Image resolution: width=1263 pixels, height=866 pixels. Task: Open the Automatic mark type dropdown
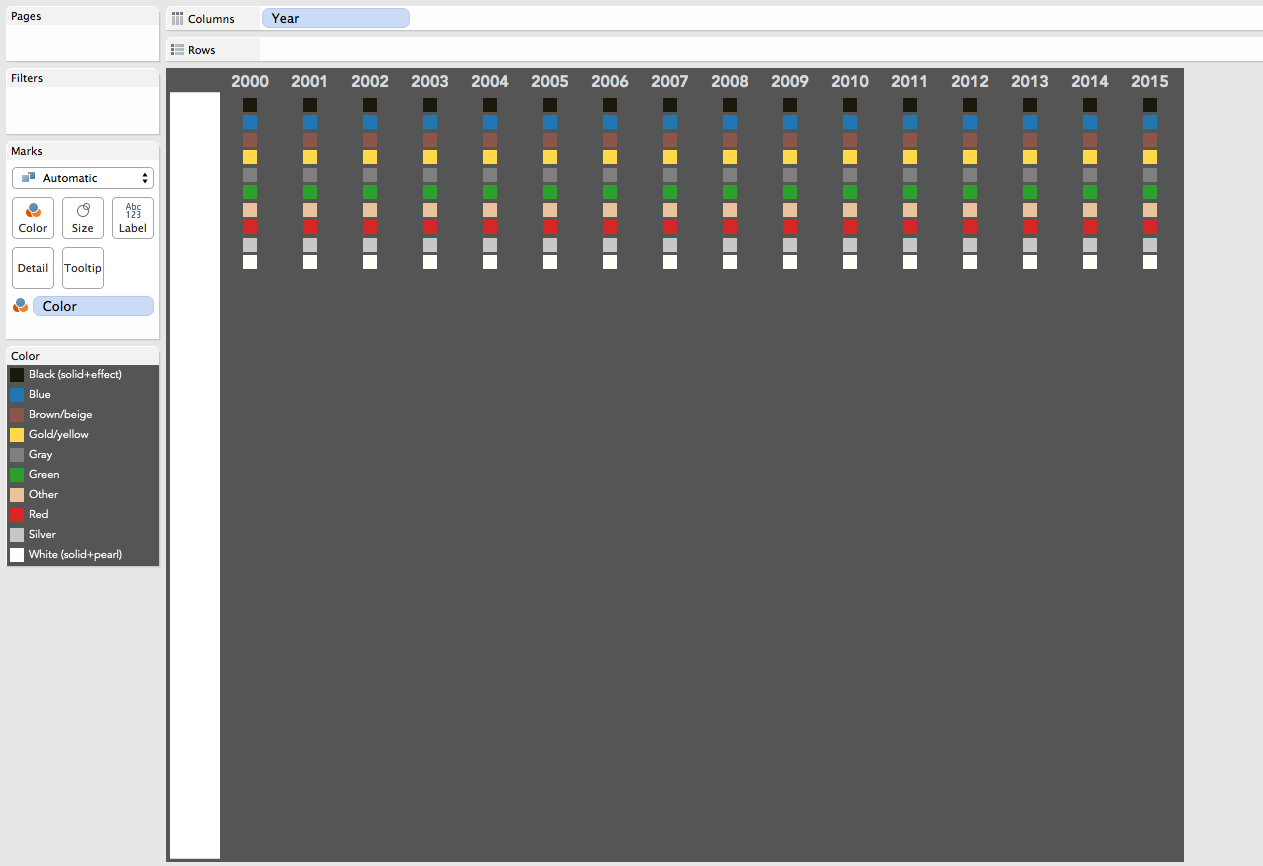(x=82, y=178)
